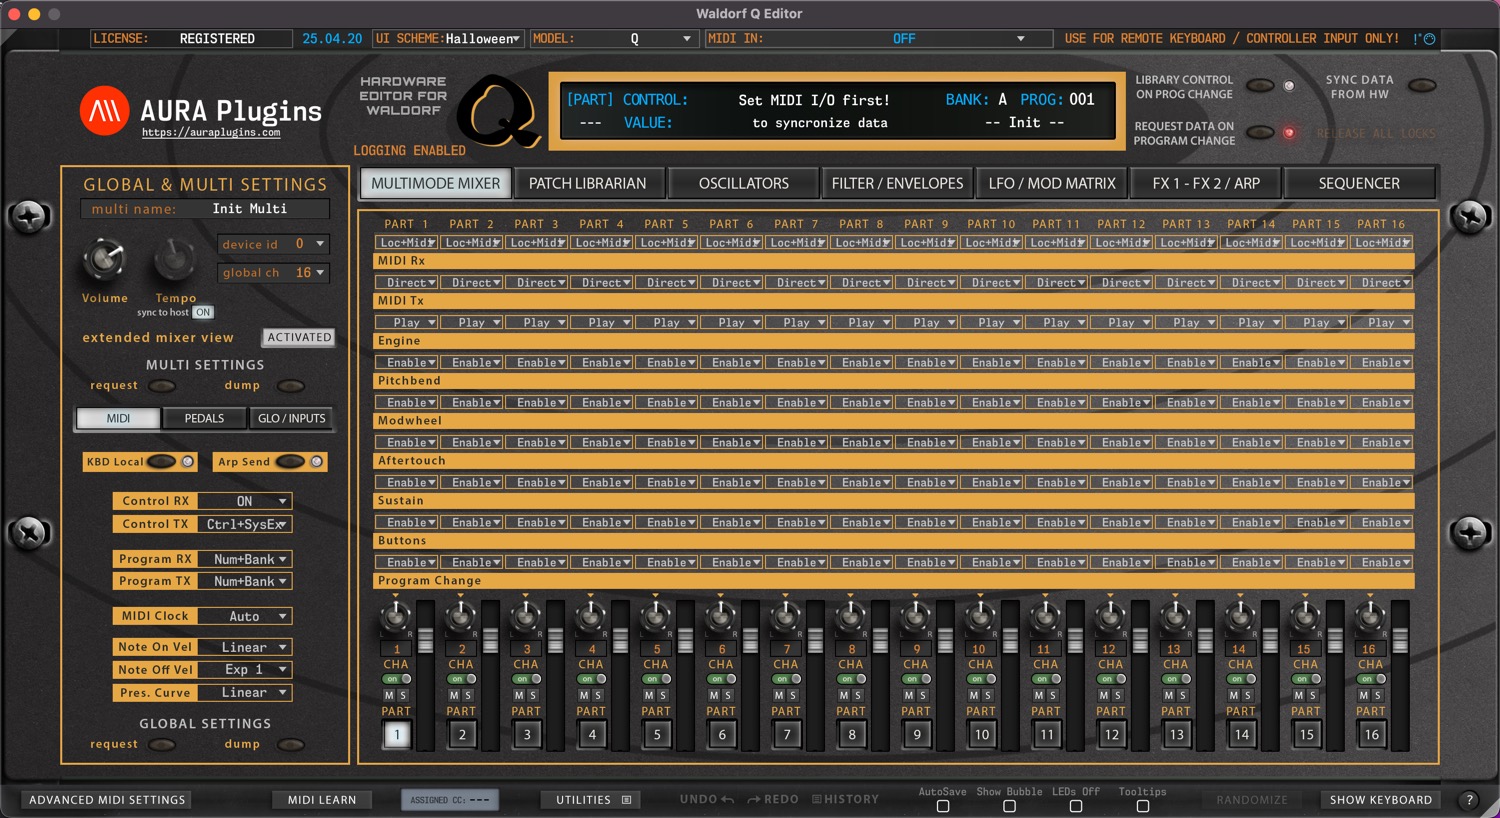Click global settings dump LED button

[x=291, y=744]
